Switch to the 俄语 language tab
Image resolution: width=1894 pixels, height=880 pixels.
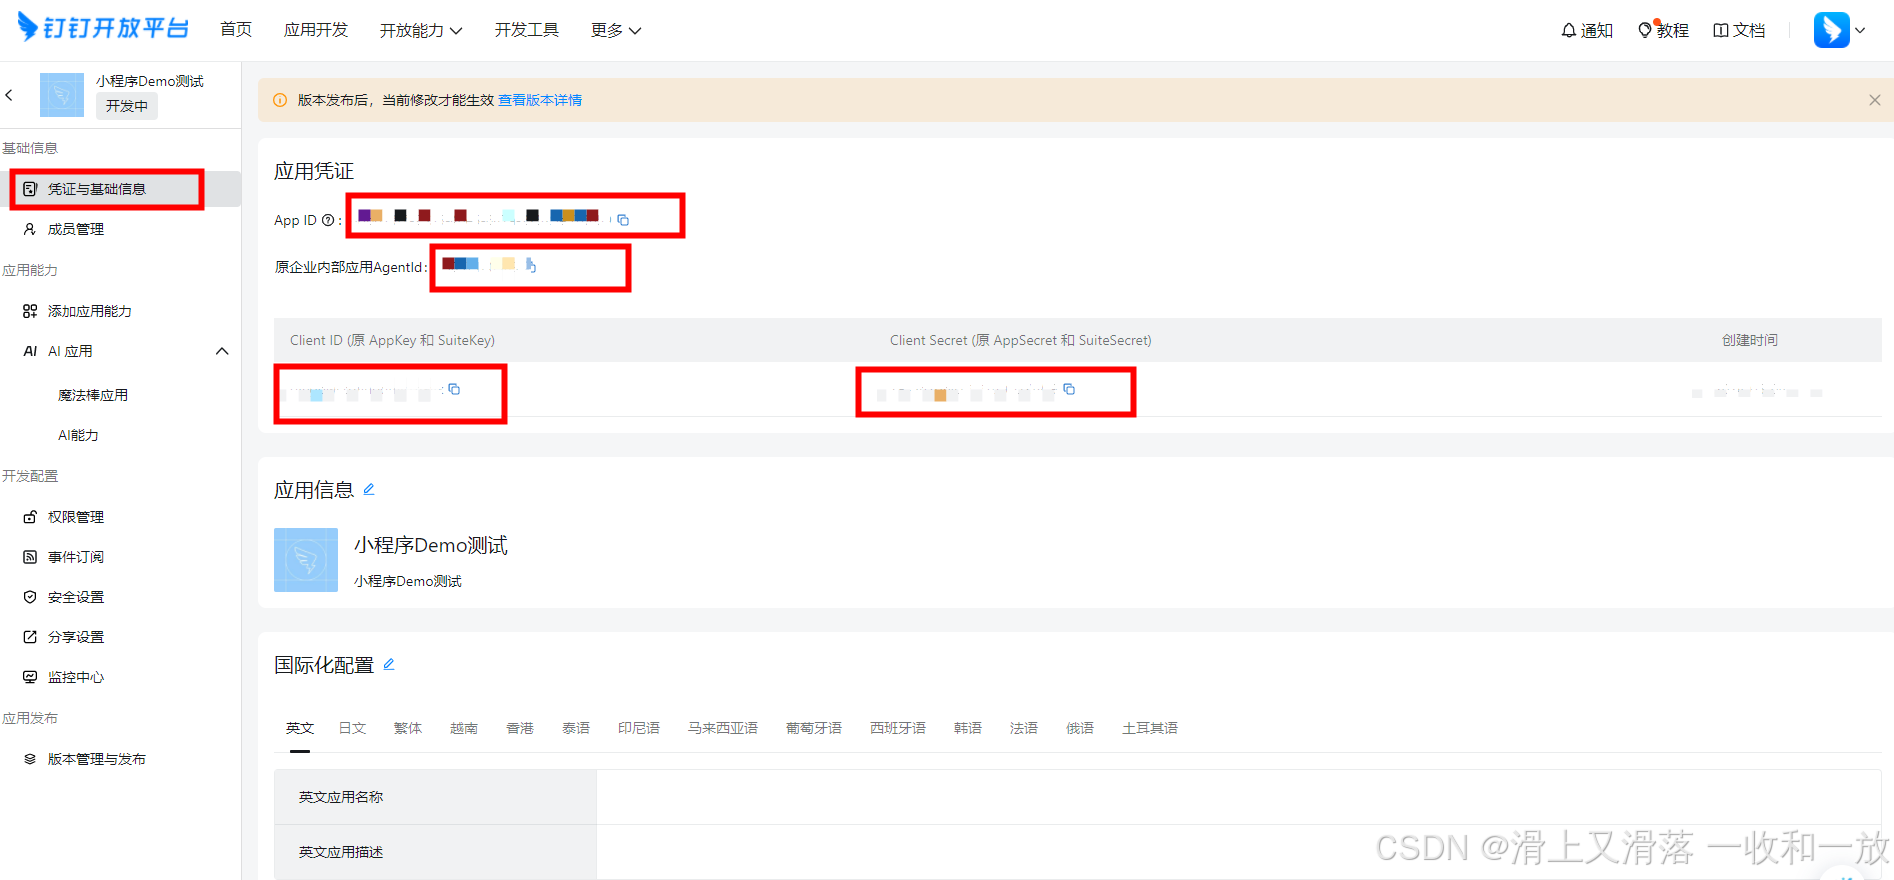pyautogui.click(x=1080, y=728)
